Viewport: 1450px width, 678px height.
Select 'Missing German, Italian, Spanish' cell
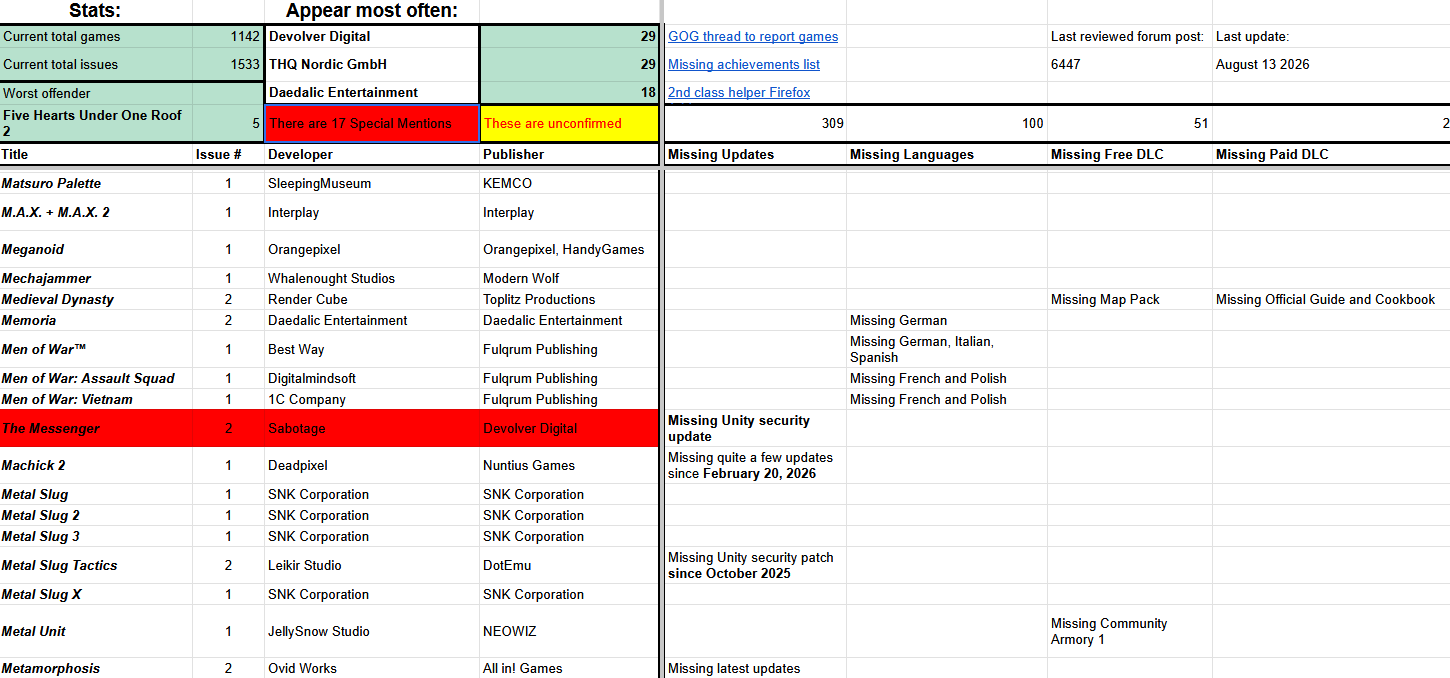947,350
